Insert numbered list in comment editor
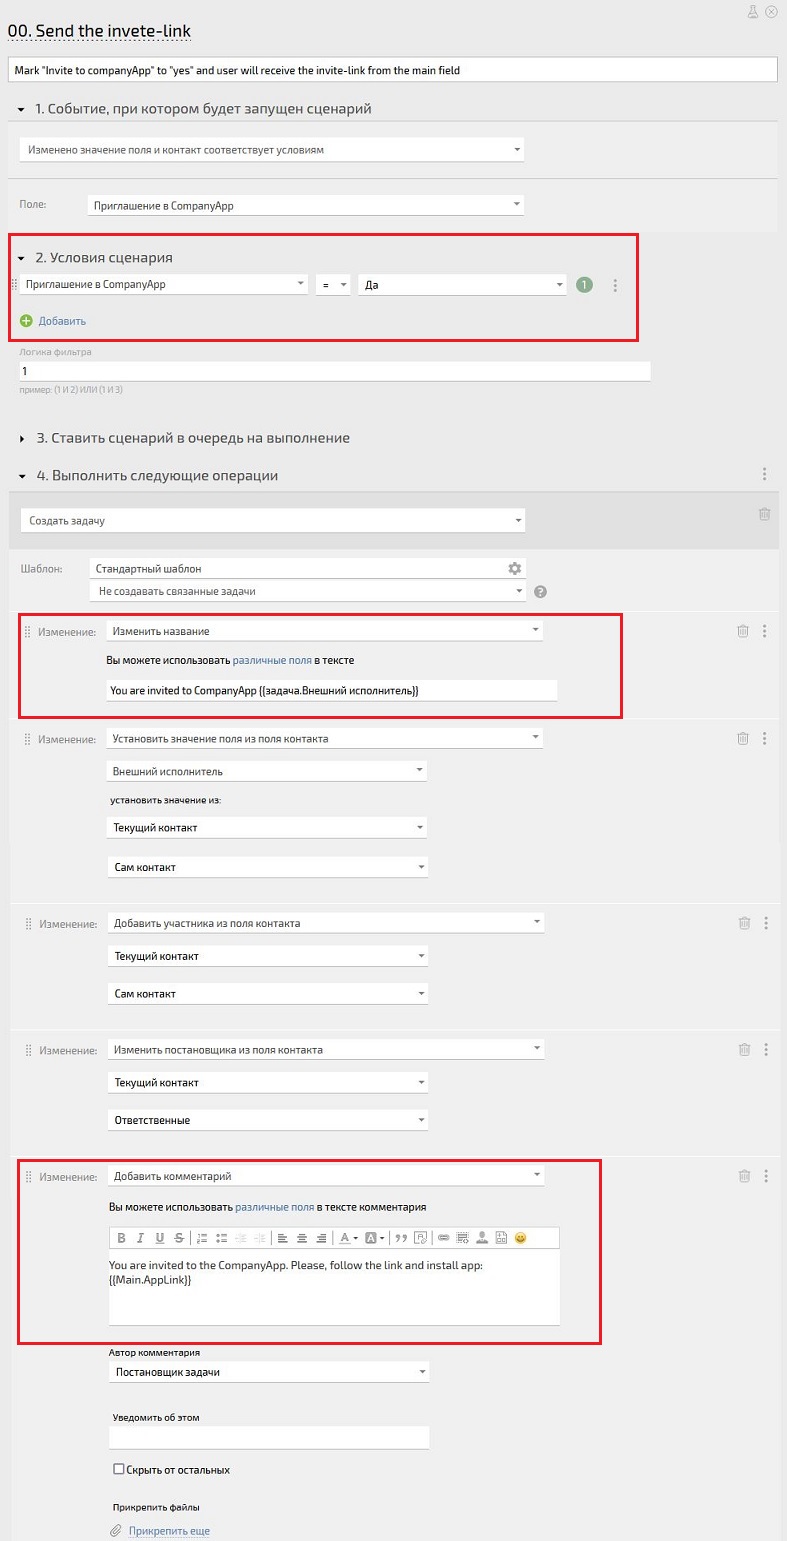This screenshot has width=787, height=1541. [x=202, y=1238]
